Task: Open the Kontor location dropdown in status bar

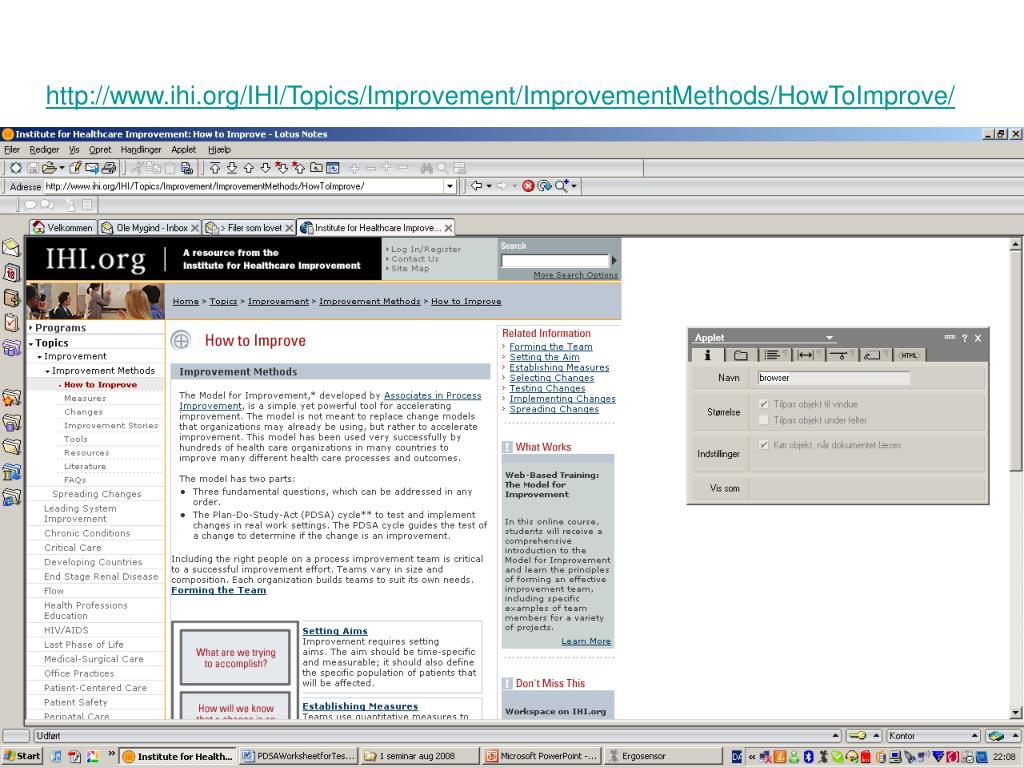Action: click(933, 735)
